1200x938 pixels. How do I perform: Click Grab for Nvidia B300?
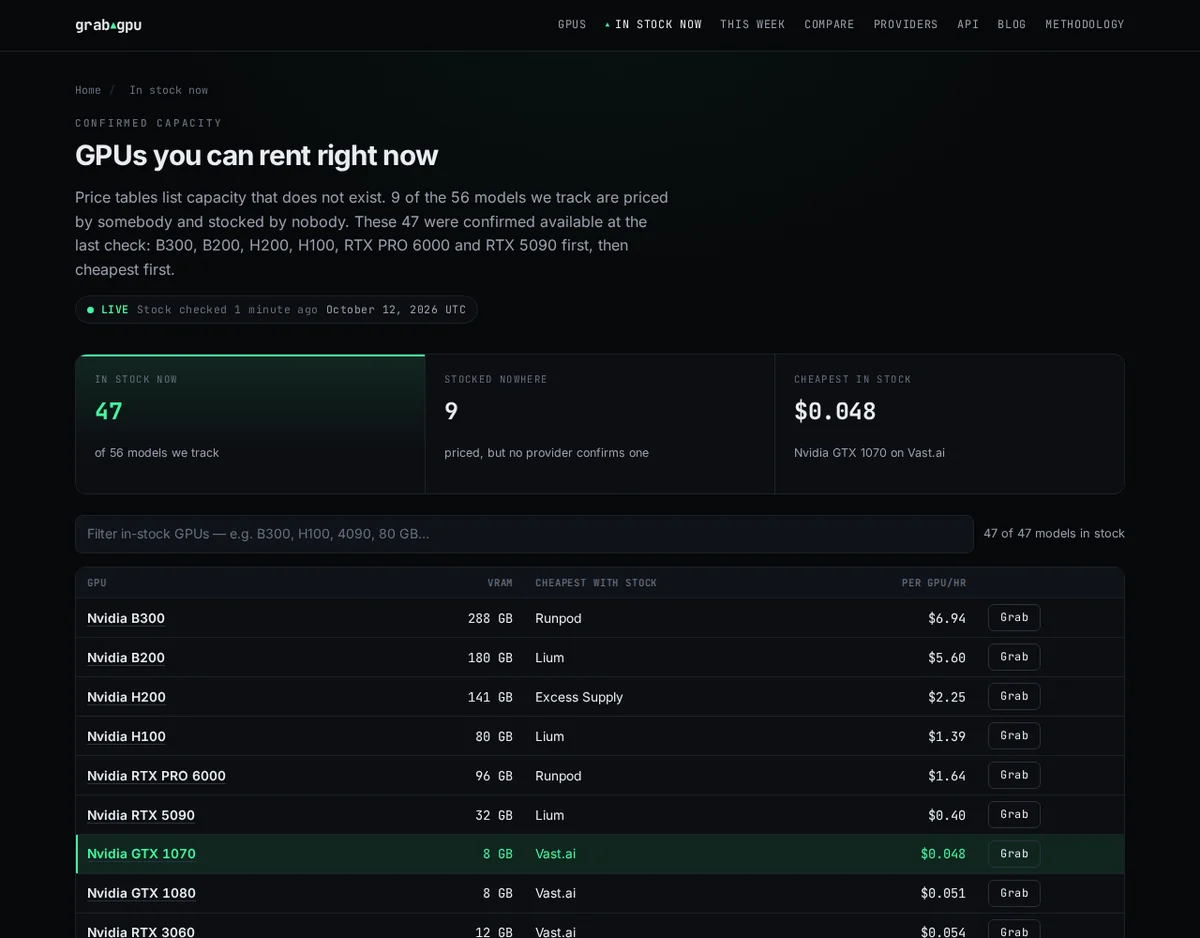pyautogui.click(x=1014, y=618)
